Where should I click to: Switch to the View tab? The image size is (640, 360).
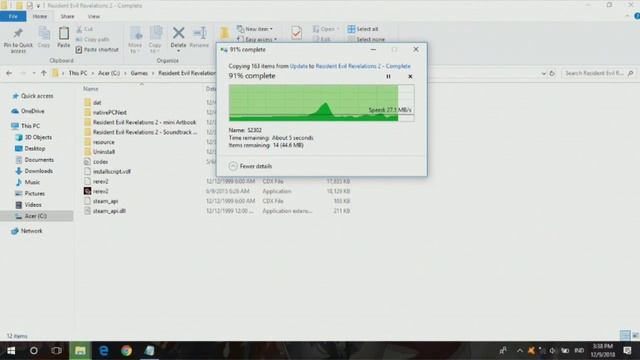[x=93, y=16]
